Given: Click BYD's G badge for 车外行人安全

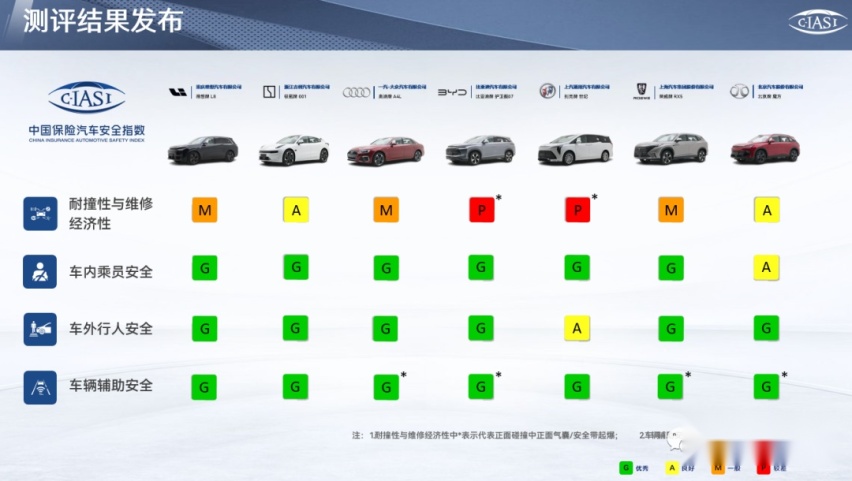Looking at the screenshot, I should click(481, 328).
